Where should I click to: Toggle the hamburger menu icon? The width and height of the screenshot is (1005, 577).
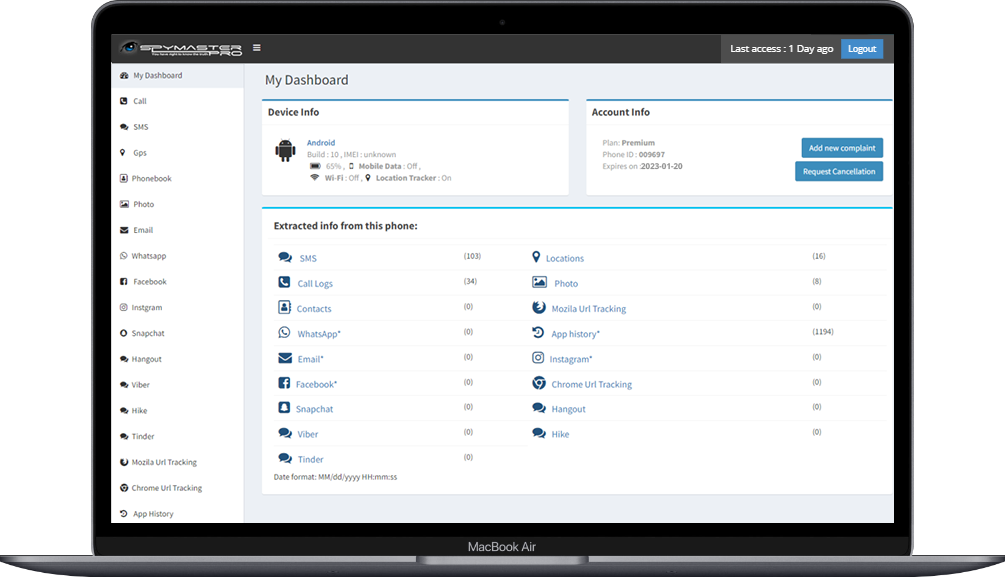256,47
